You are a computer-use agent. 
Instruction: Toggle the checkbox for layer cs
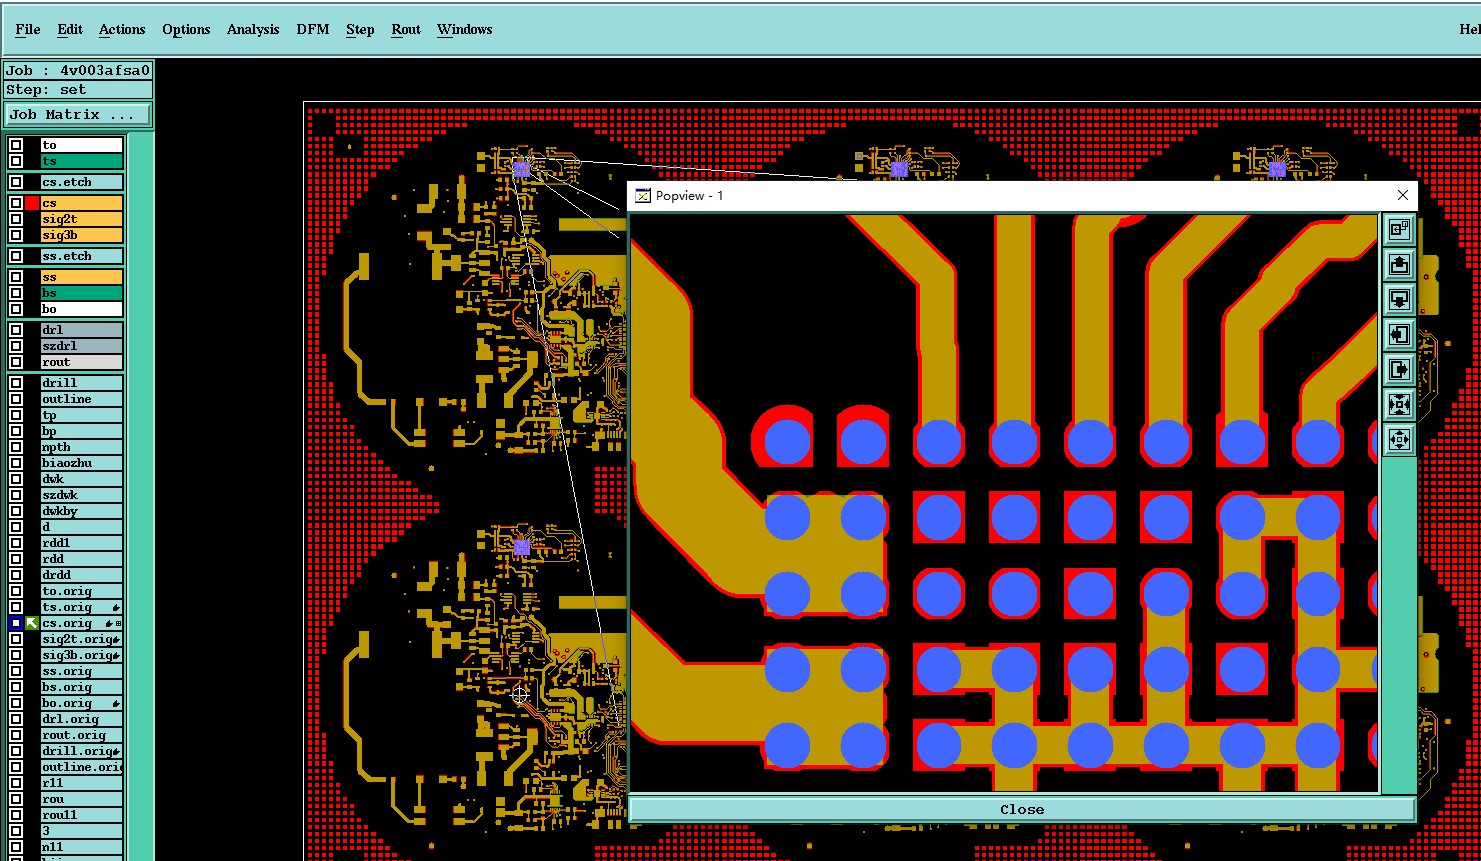point(16,203)
